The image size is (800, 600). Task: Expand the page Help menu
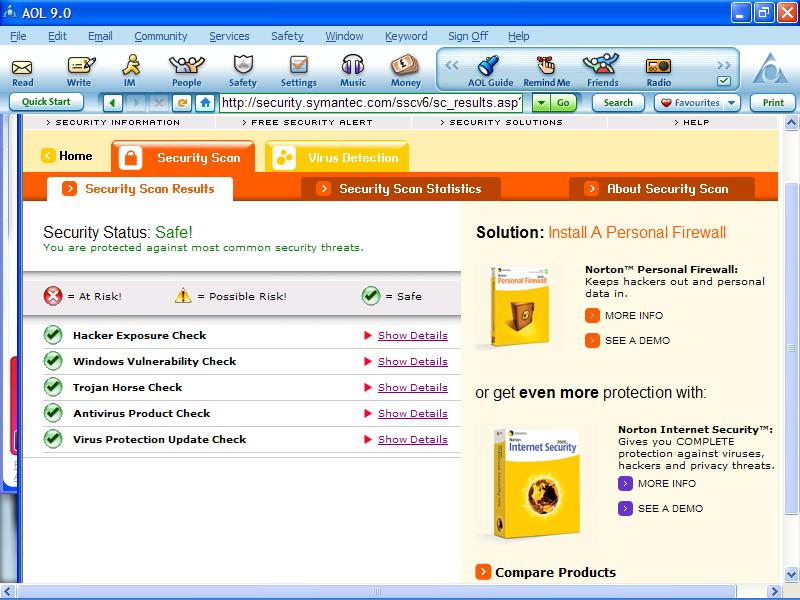click(691, 122)
